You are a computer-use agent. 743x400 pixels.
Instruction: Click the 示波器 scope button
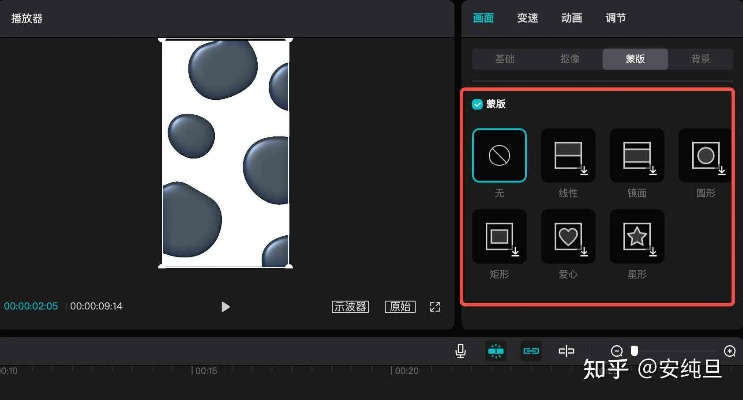350,307
